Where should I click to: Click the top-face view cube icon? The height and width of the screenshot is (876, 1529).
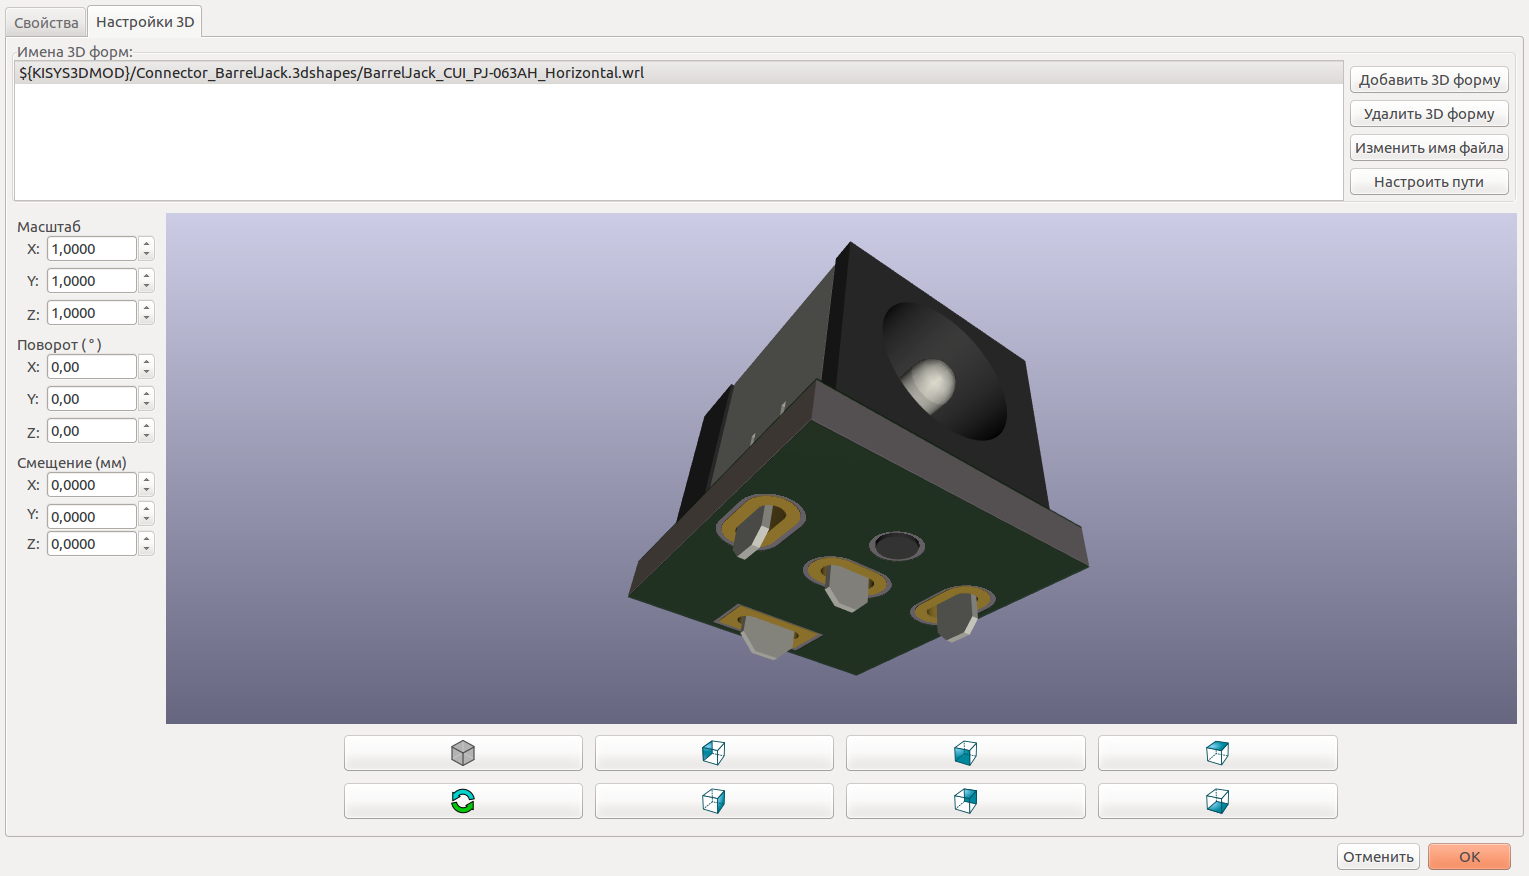pos(1217,753)
